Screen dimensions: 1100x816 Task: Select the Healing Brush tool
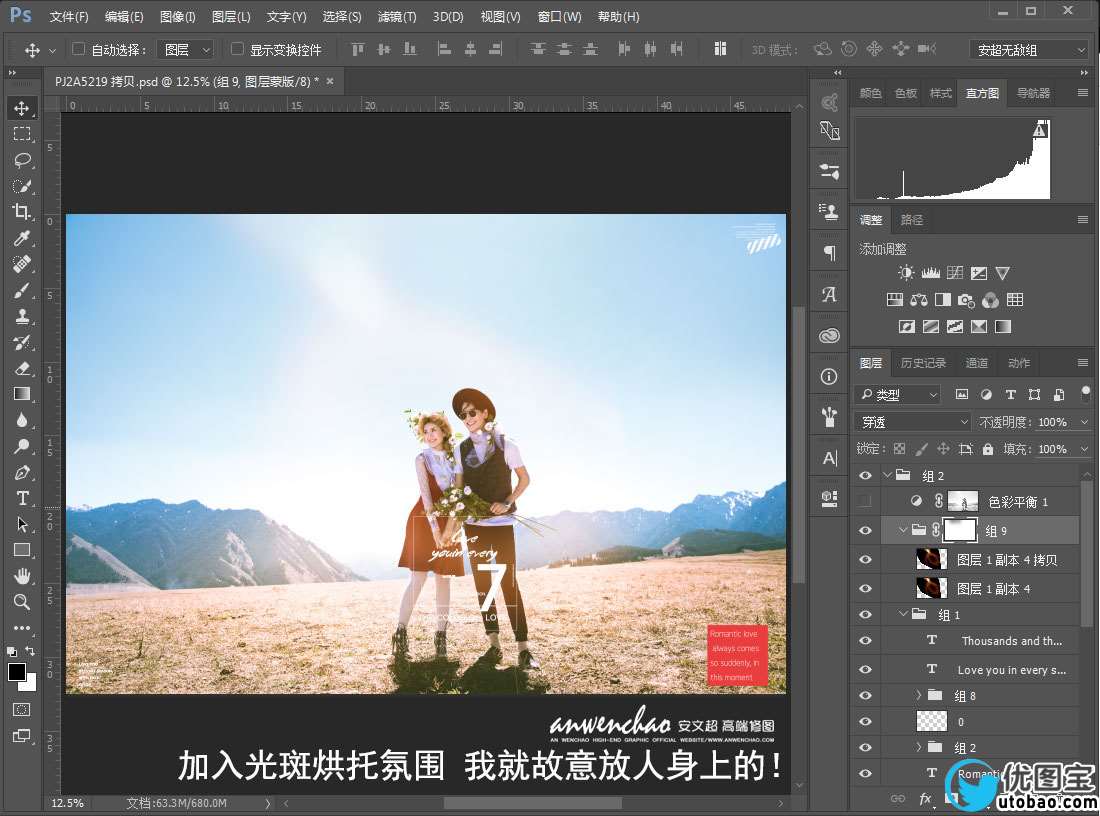click(22, 264)
